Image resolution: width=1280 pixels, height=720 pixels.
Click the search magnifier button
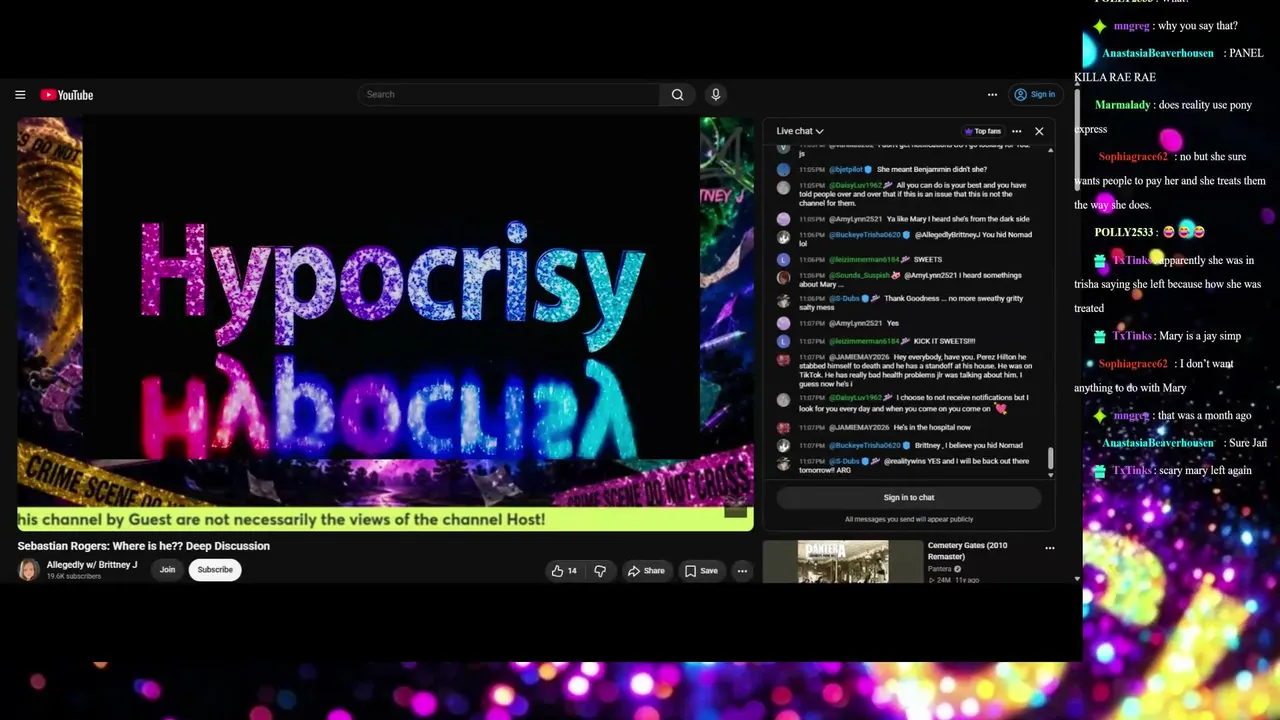[x=677, y=95]
